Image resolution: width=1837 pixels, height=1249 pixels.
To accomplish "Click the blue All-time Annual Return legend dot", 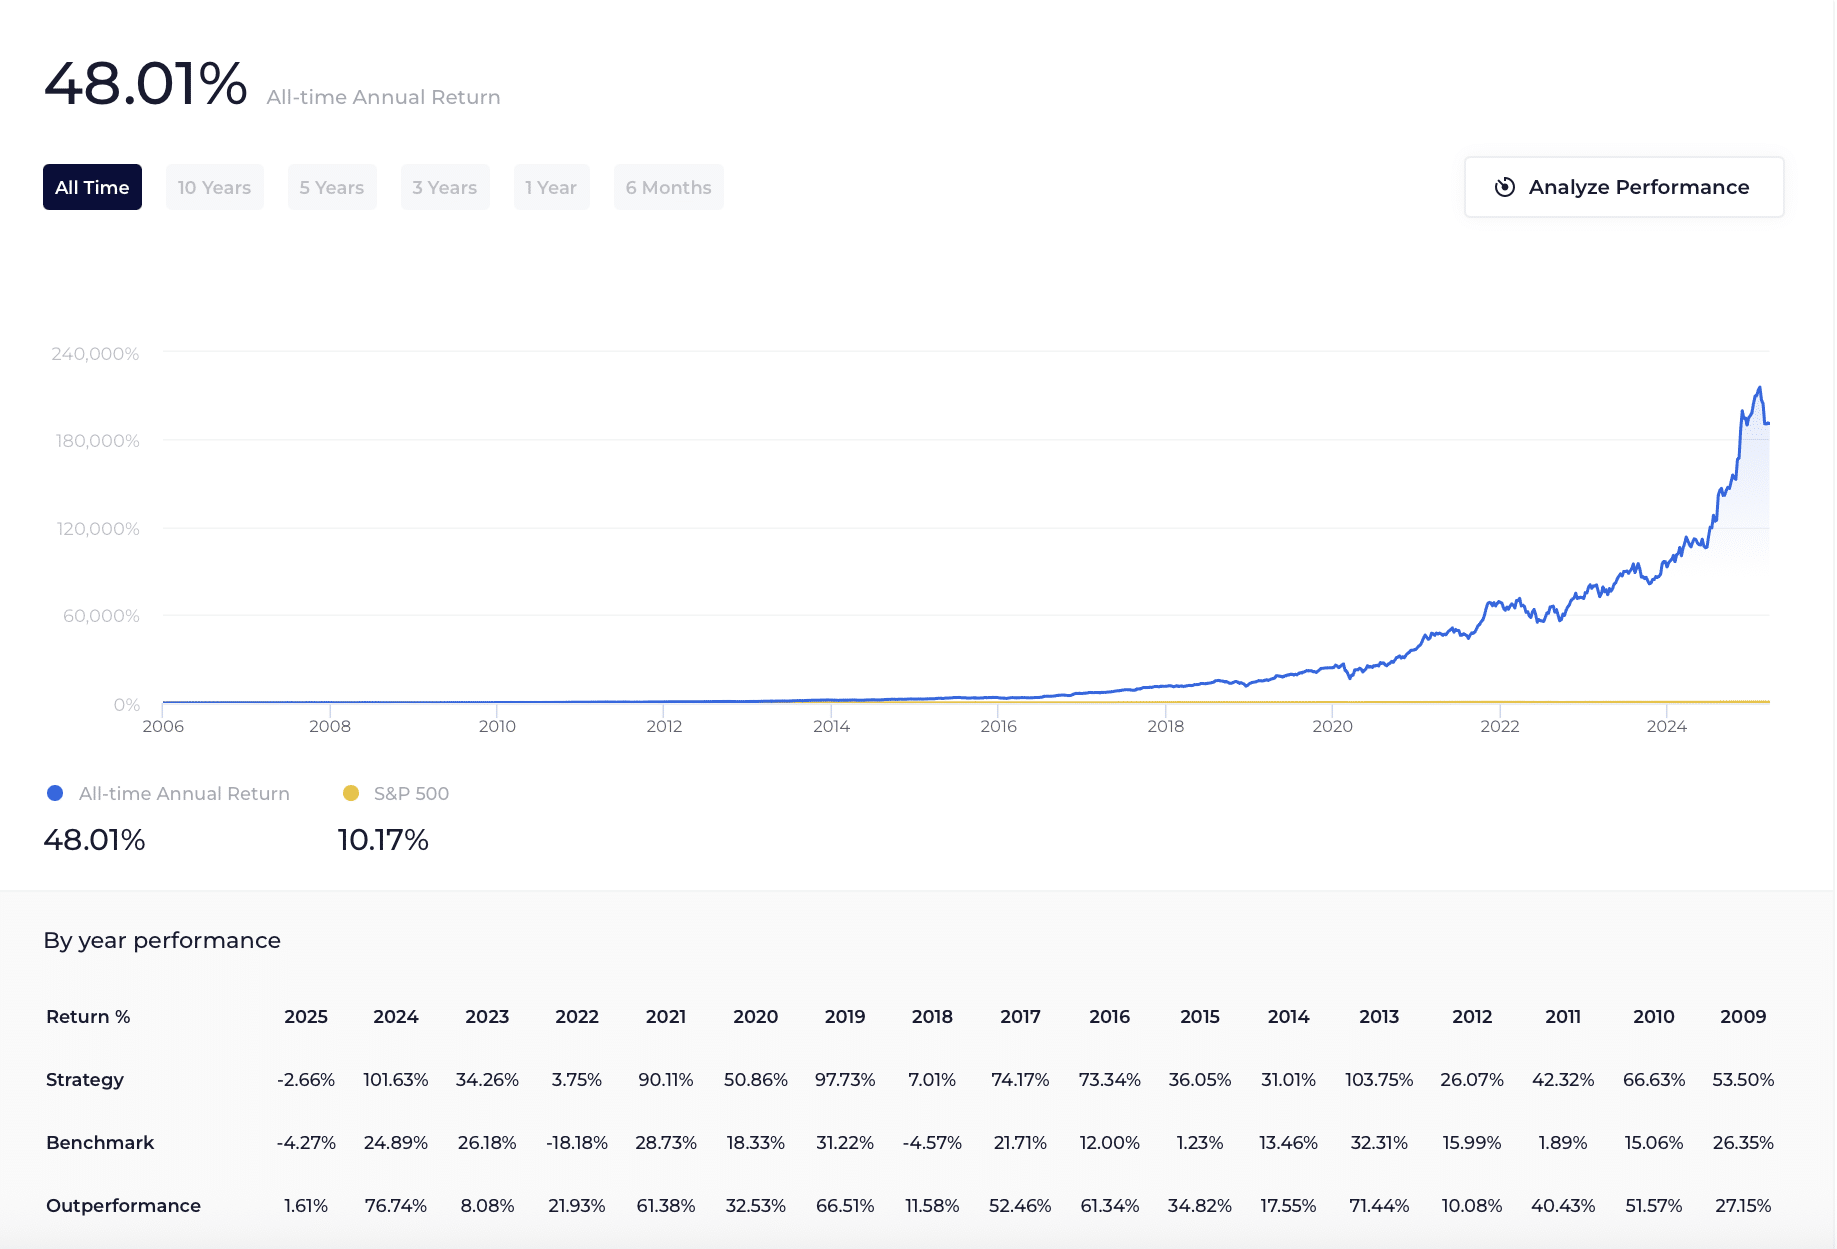I will (x=55, y=793).
